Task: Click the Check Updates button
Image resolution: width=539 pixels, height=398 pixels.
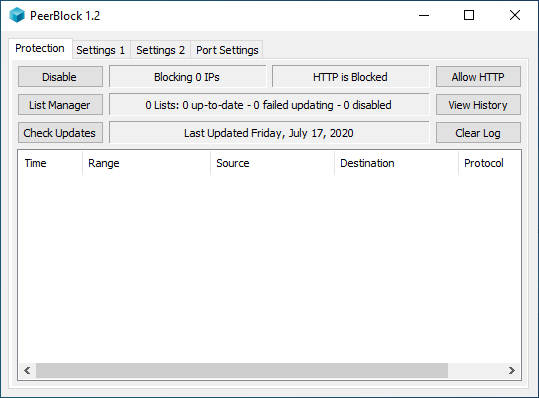Action: point(60,133)
